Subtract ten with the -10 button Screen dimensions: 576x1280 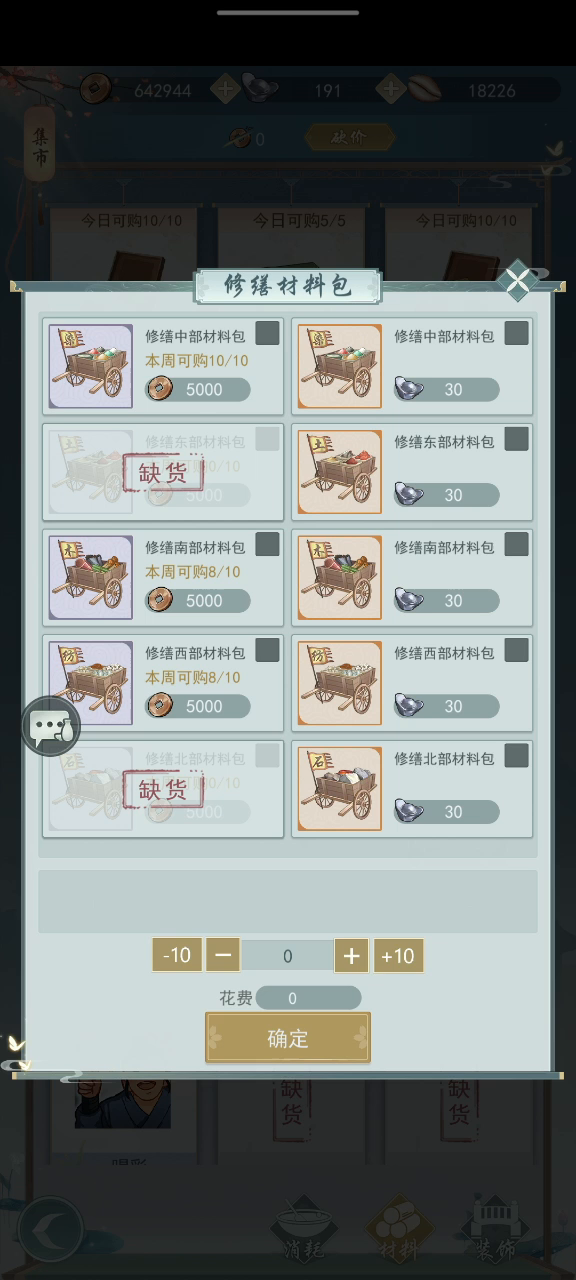[176, 956]
